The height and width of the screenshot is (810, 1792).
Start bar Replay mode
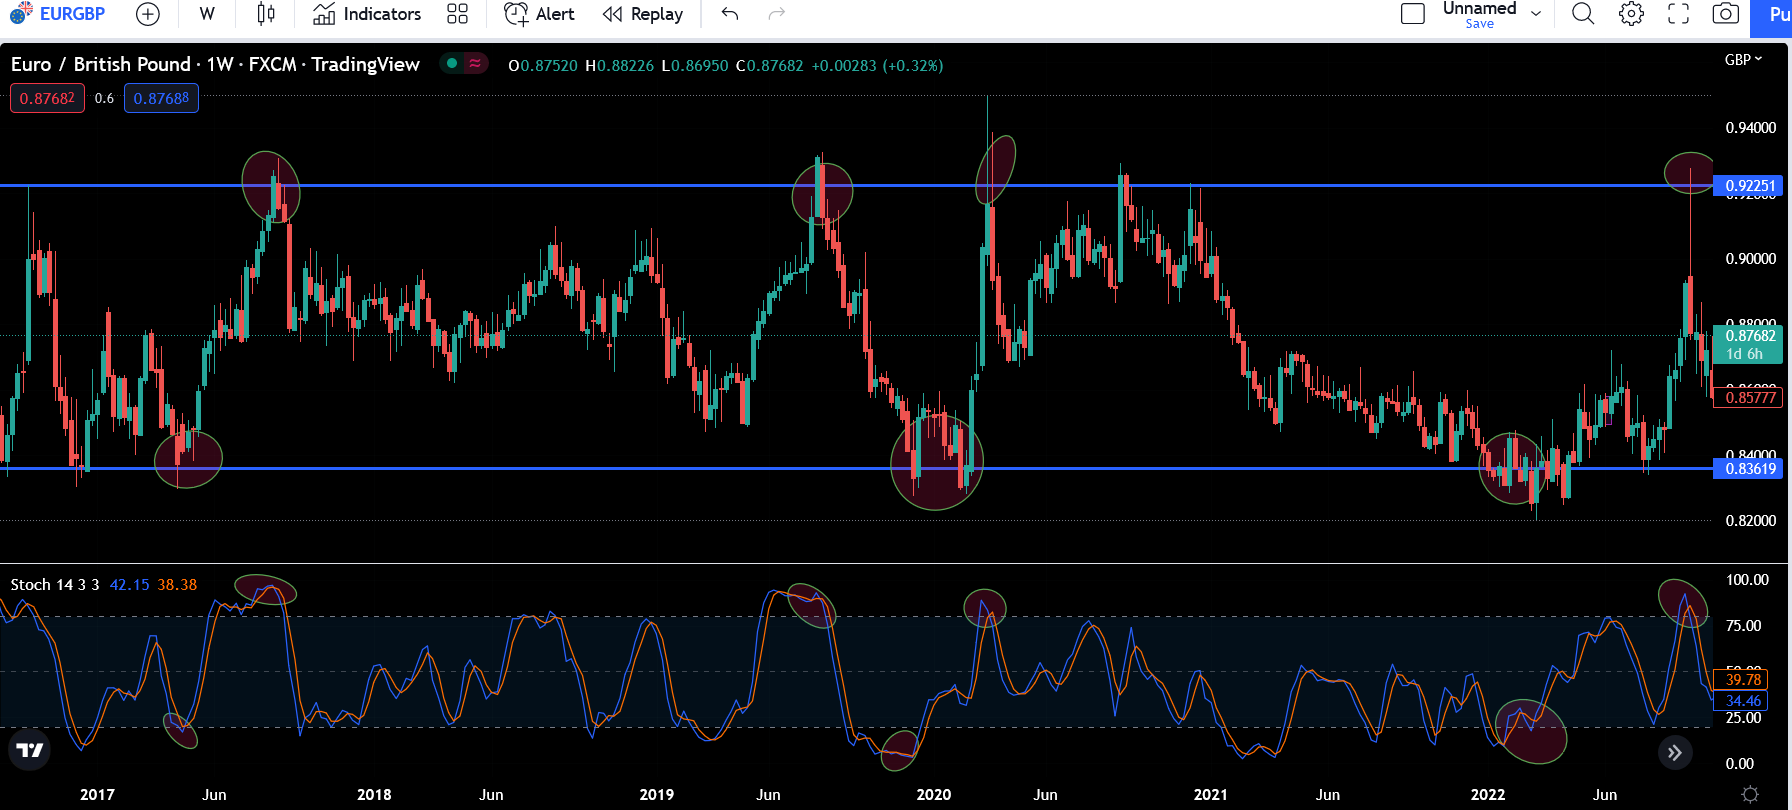pyautogui.click(x=643, y=14)
